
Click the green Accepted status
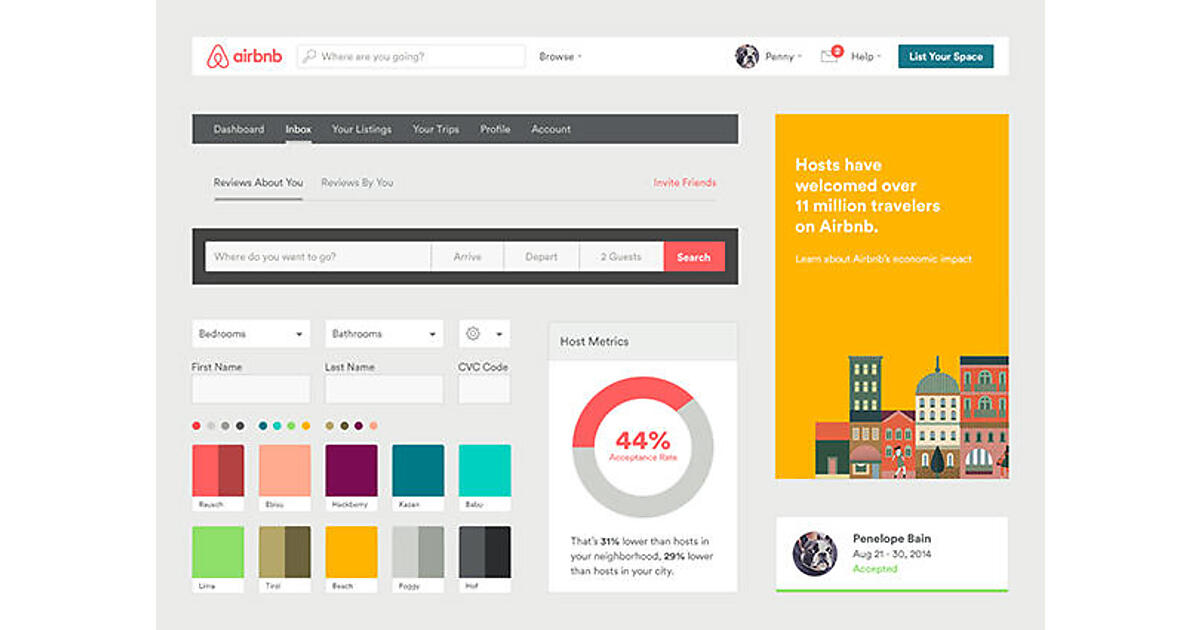click(x=875, y=568)
